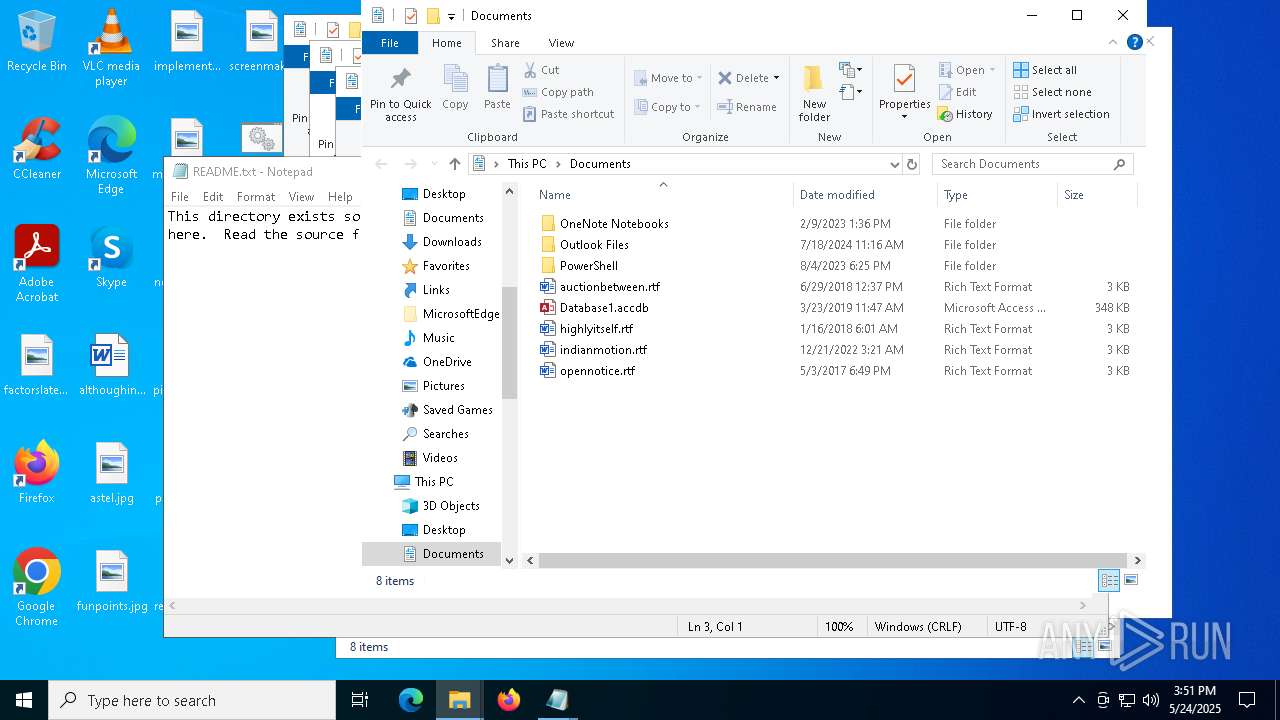Sort by Date modified column header
1280x720 pixels.
pyautogui.click(x=864, y=195)
